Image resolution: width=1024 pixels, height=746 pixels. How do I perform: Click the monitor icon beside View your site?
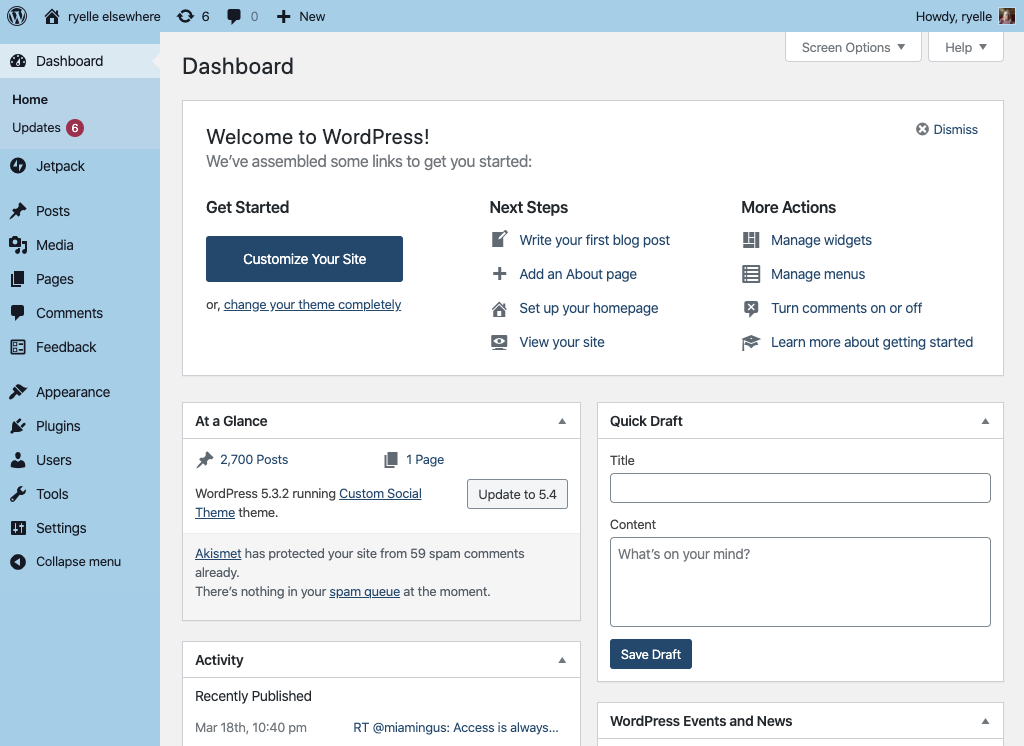point(499,342)
